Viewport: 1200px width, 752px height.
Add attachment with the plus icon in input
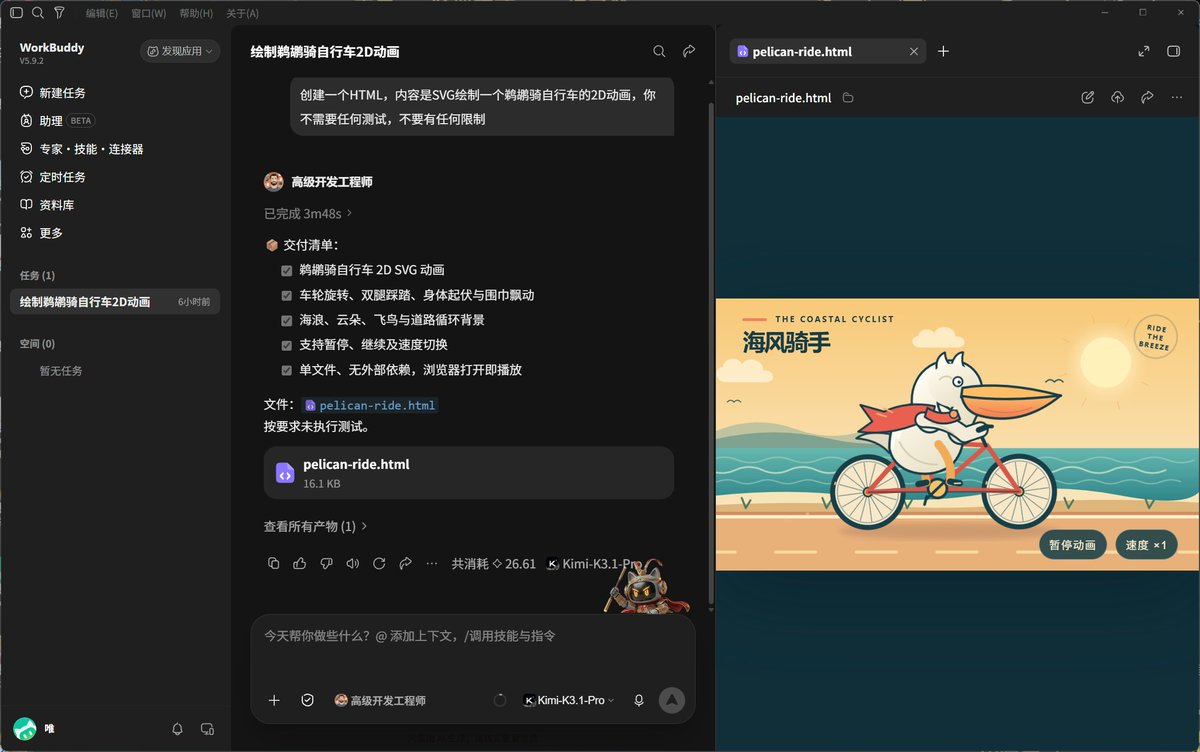coord(274,700)
